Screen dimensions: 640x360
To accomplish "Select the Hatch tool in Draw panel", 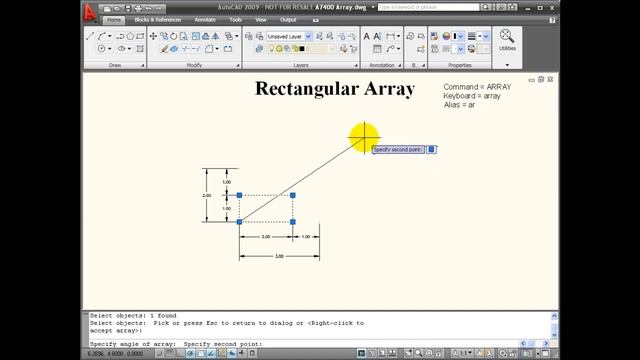I will [x=140, y=49].
